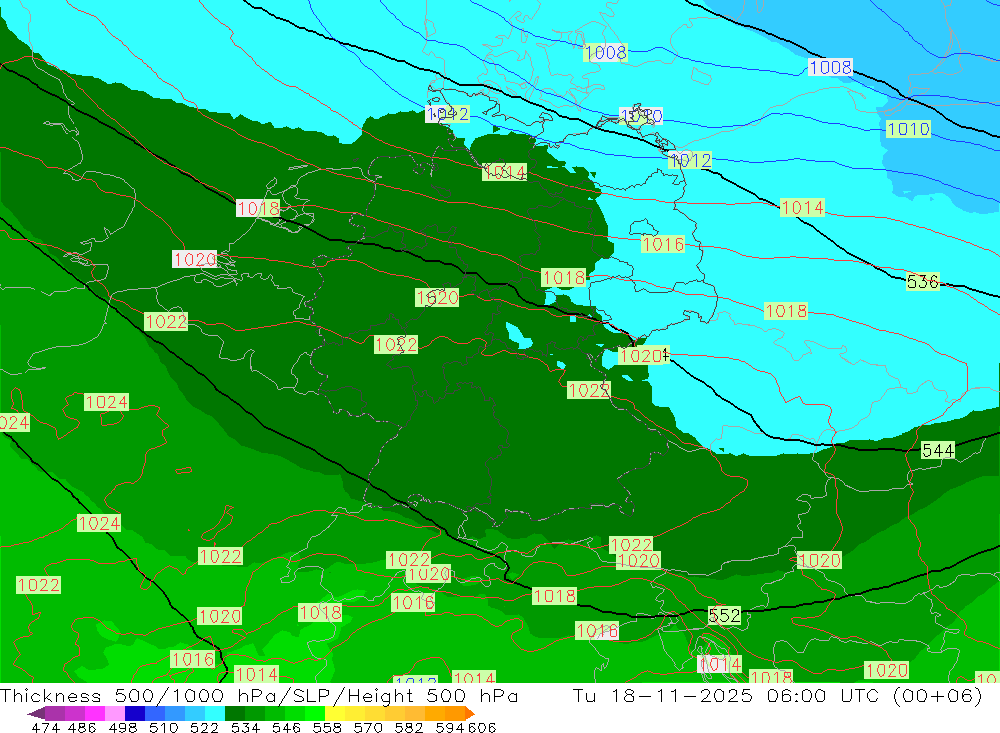This screenshot has width=1000, height=733.
Task: Click the legend value 474
Action: pos(45,728)
